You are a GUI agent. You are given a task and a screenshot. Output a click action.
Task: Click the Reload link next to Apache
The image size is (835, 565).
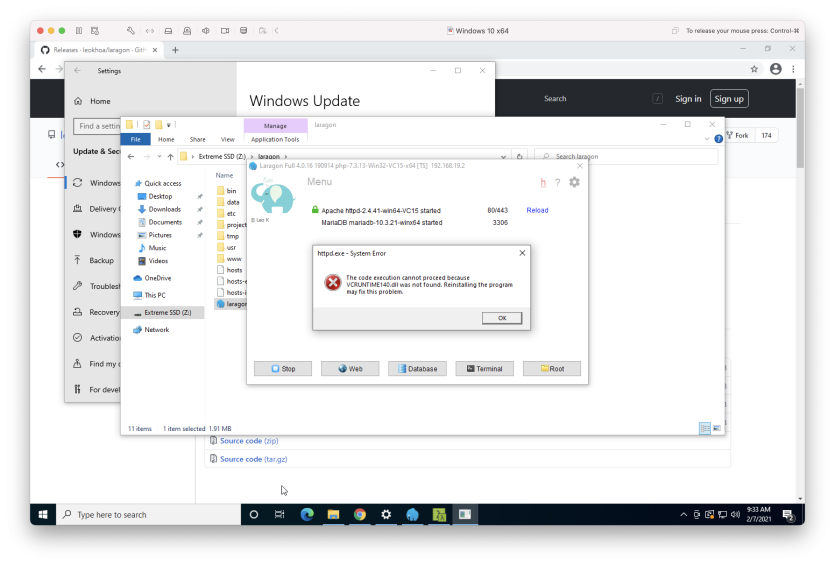(537, 210)
